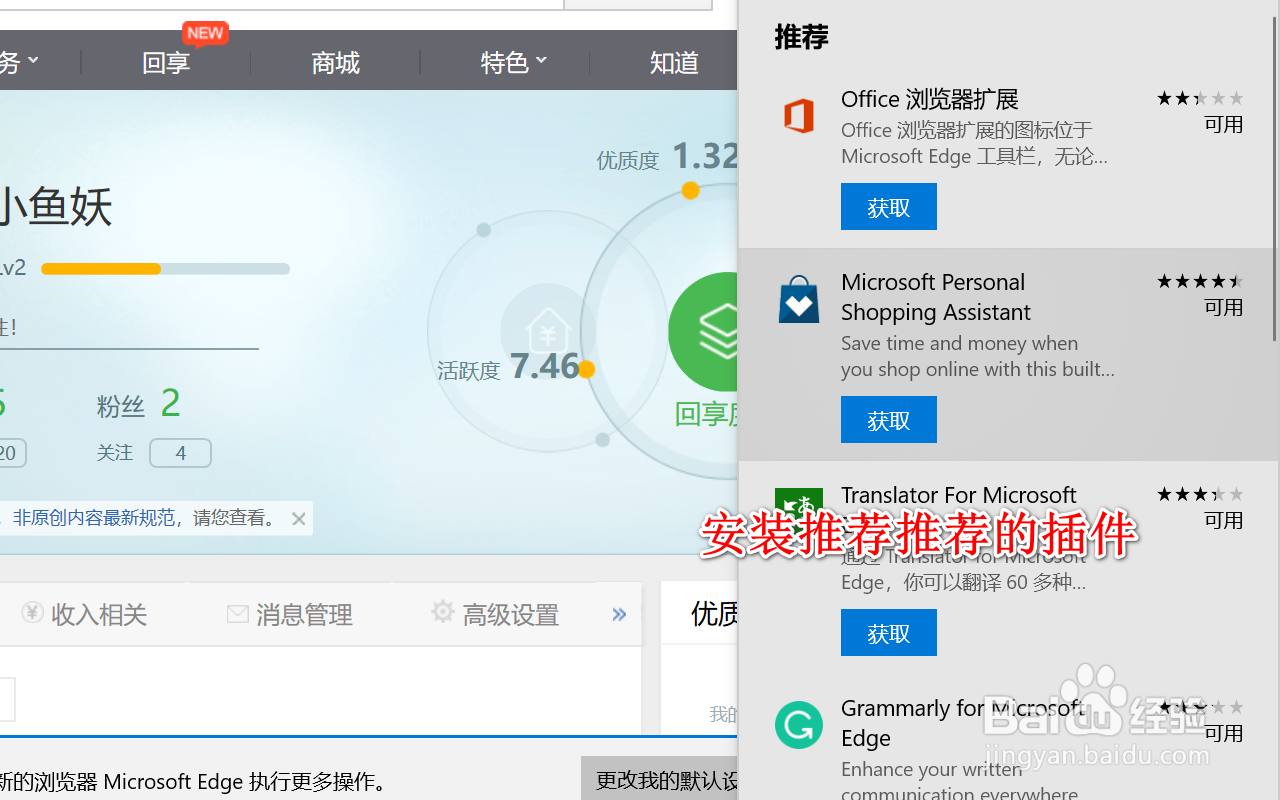Click the yen icon beside 收入相关

(x=32, y=612)
